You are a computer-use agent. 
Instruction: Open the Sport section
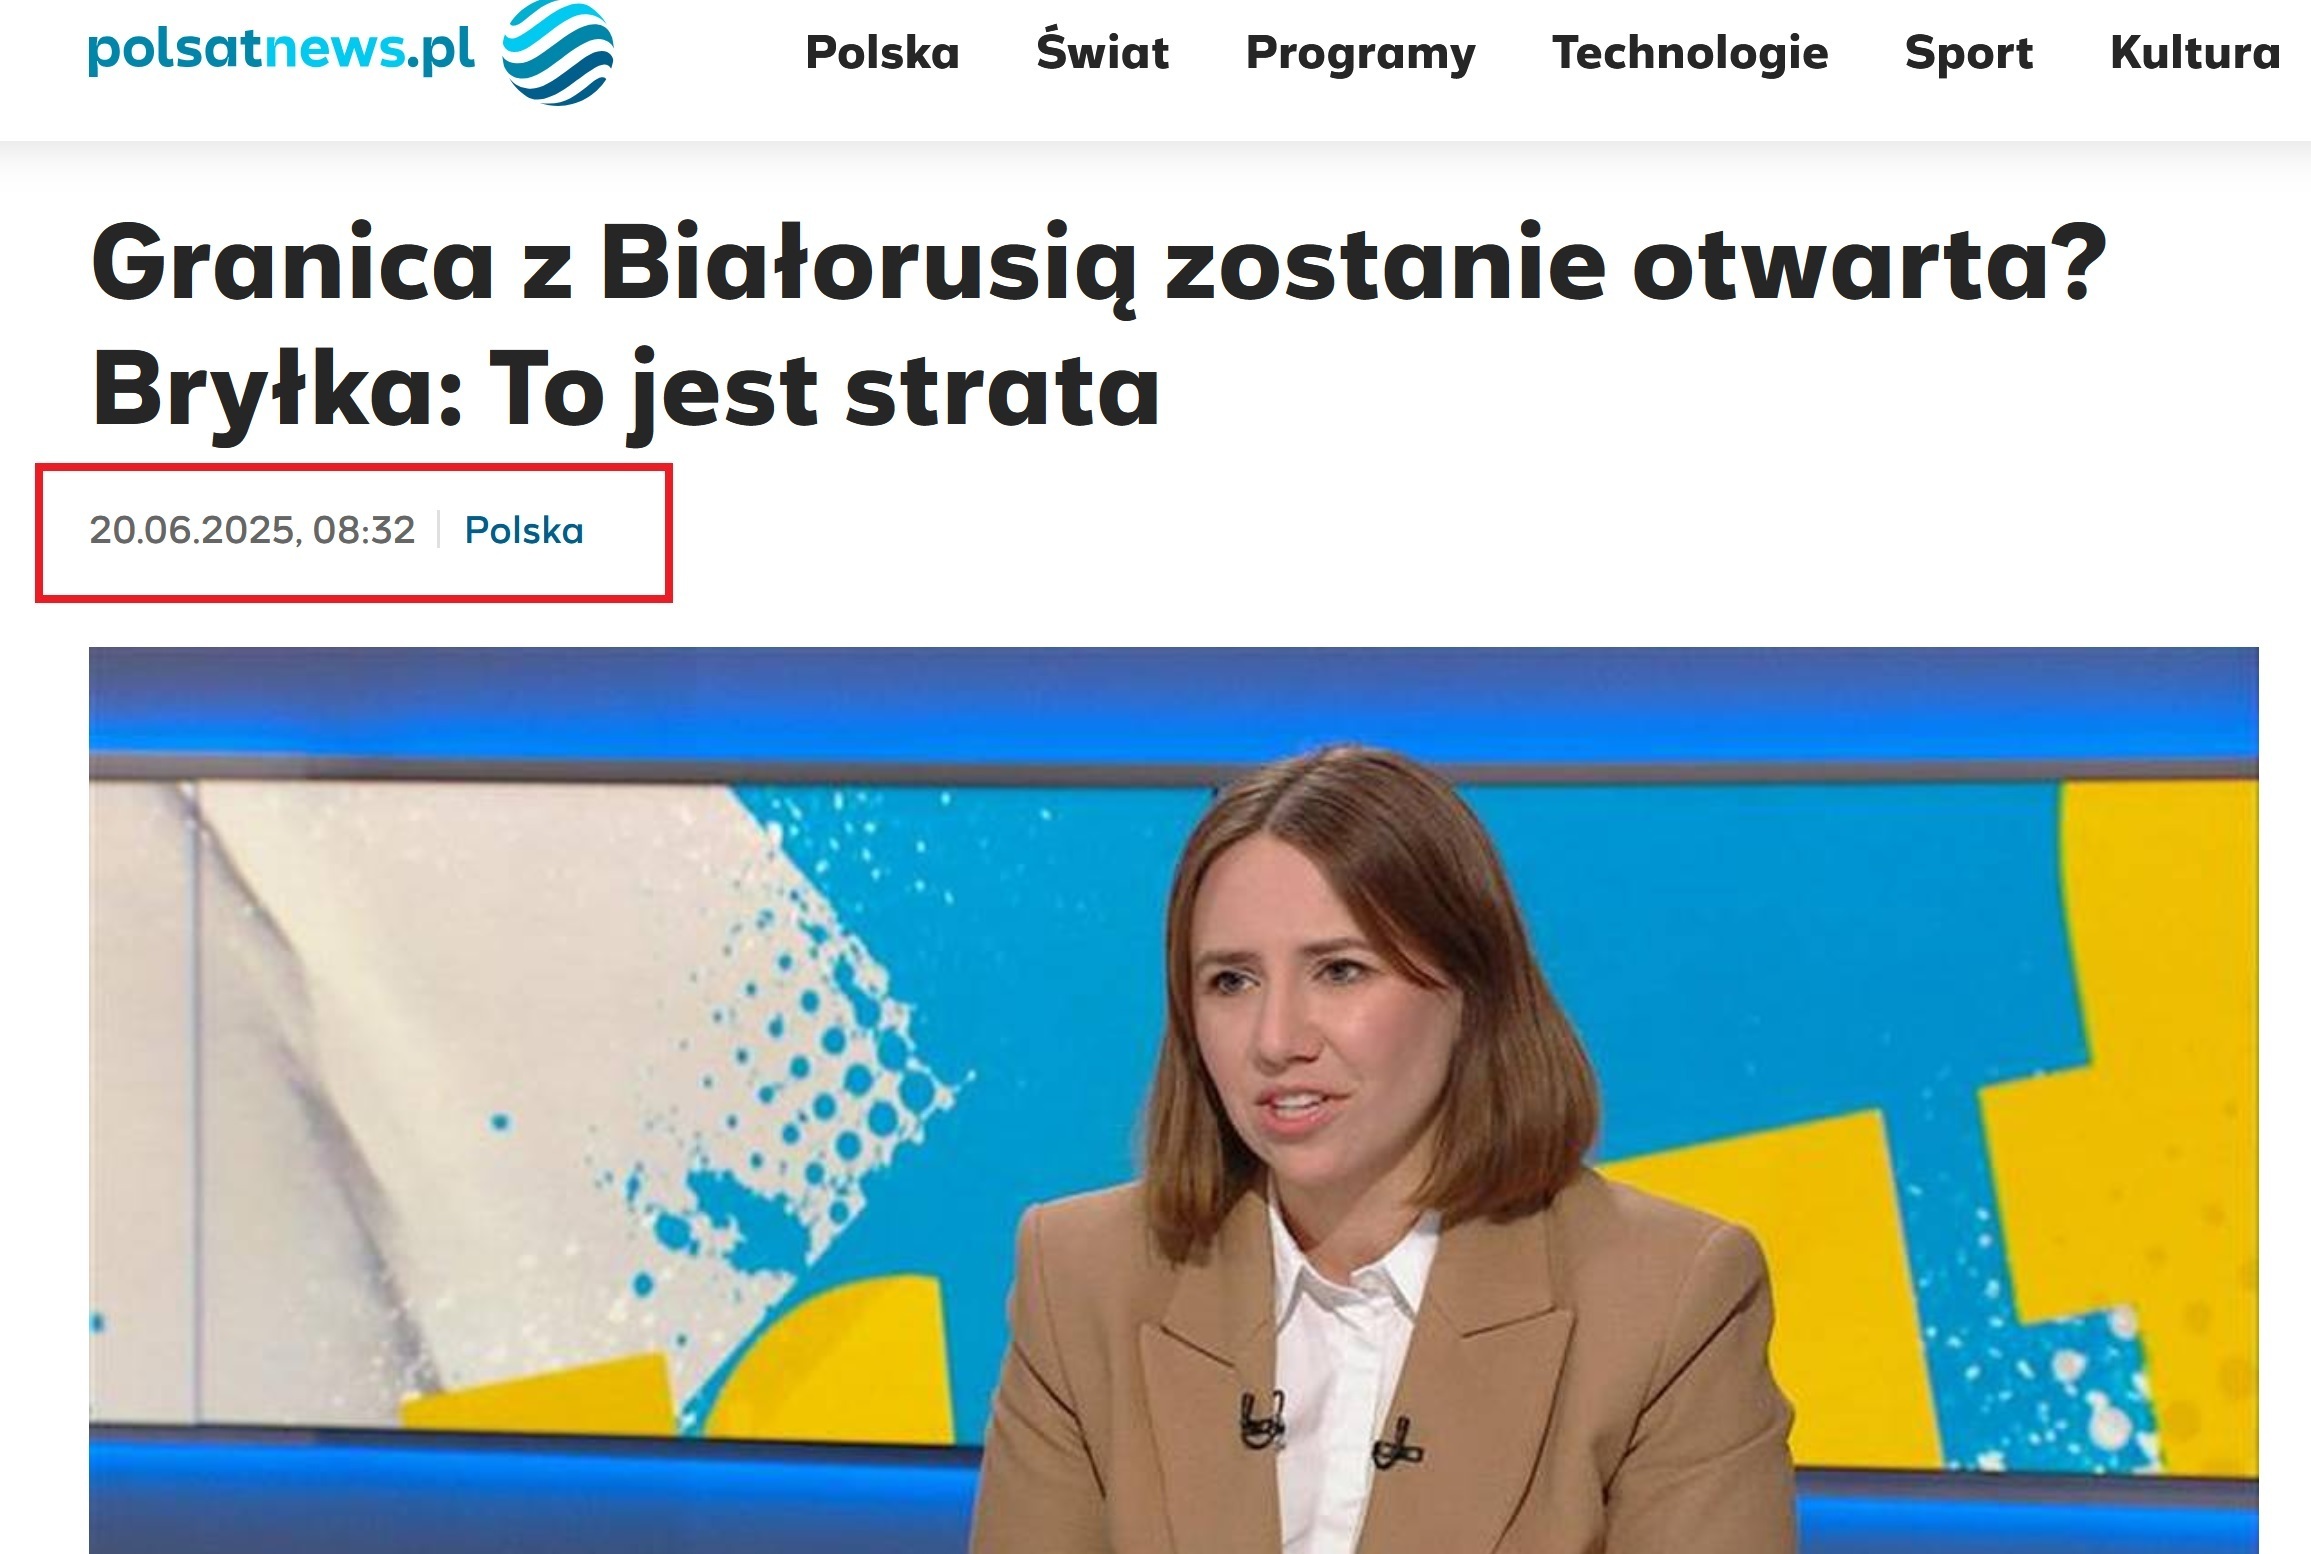(1968, 54)
